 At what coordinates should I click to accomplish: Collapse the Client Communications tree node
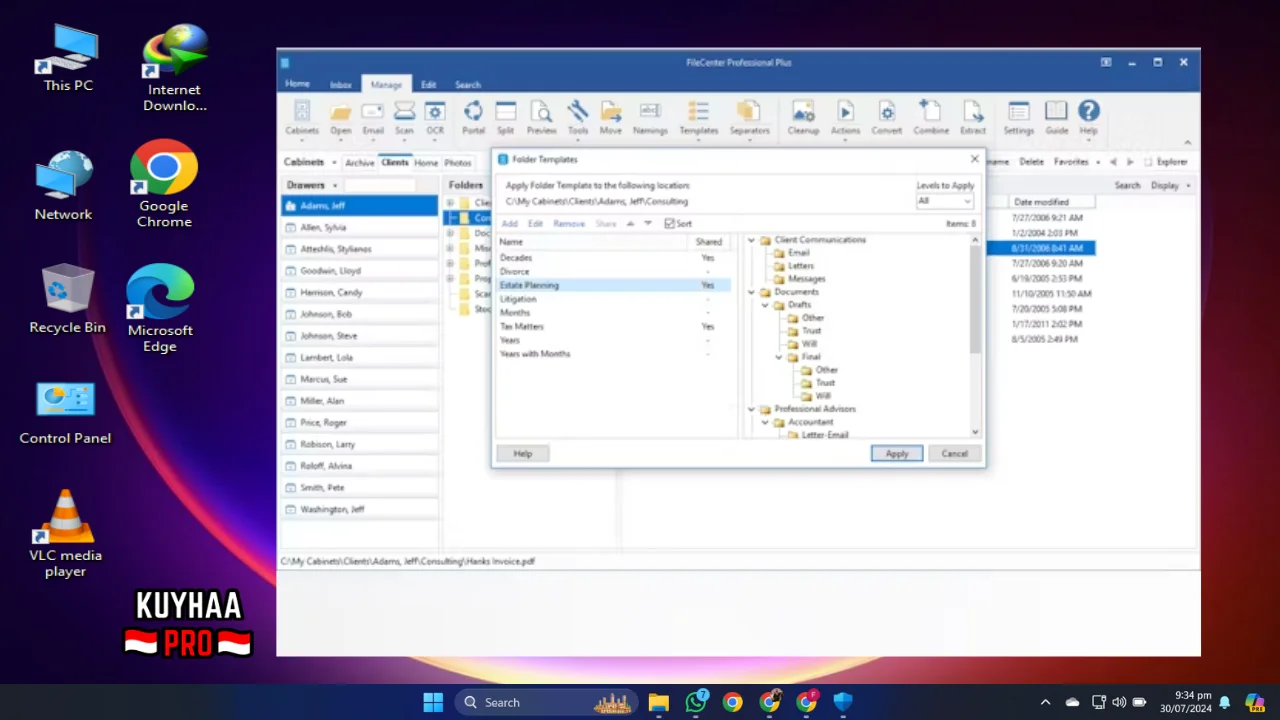(x=752, y=240)
